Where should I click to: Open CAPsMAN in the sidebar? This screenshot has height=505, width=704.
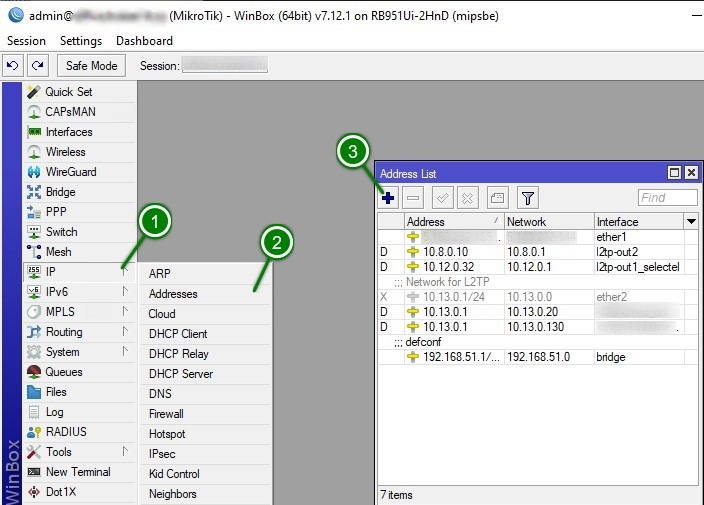point(70,112)
